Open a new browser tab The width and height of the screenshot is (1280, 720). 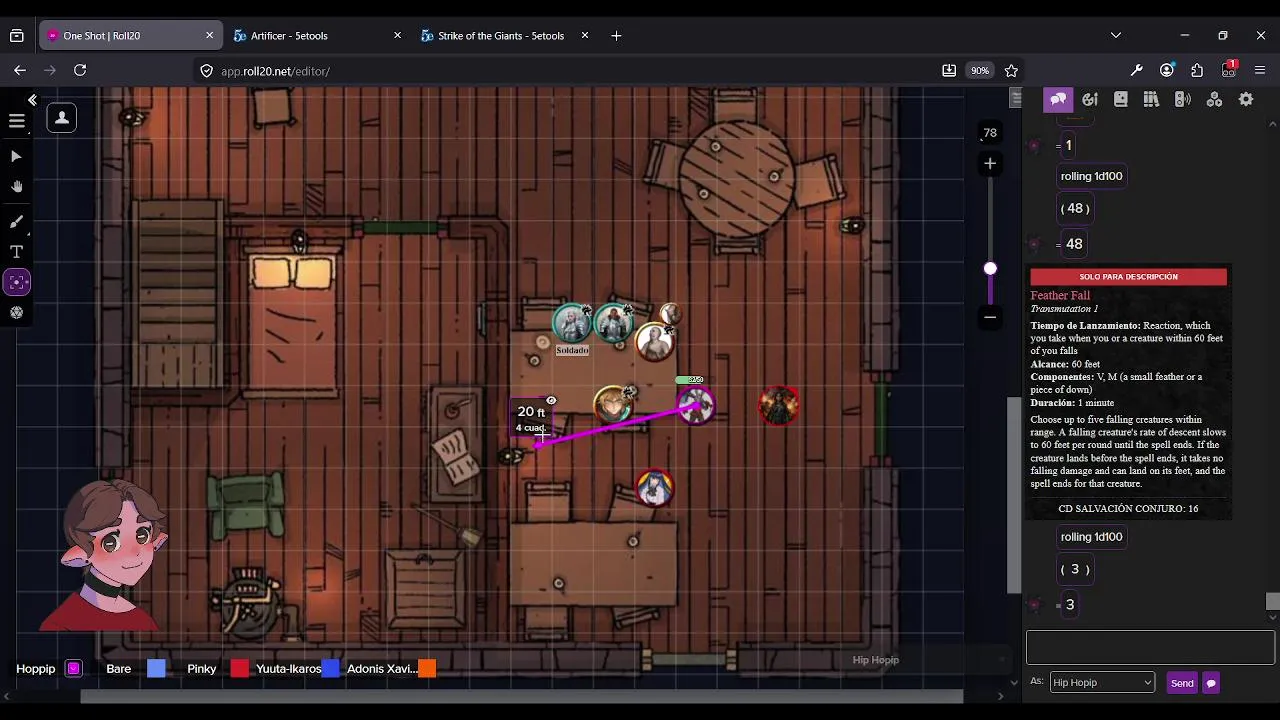[x=616, y=35]
